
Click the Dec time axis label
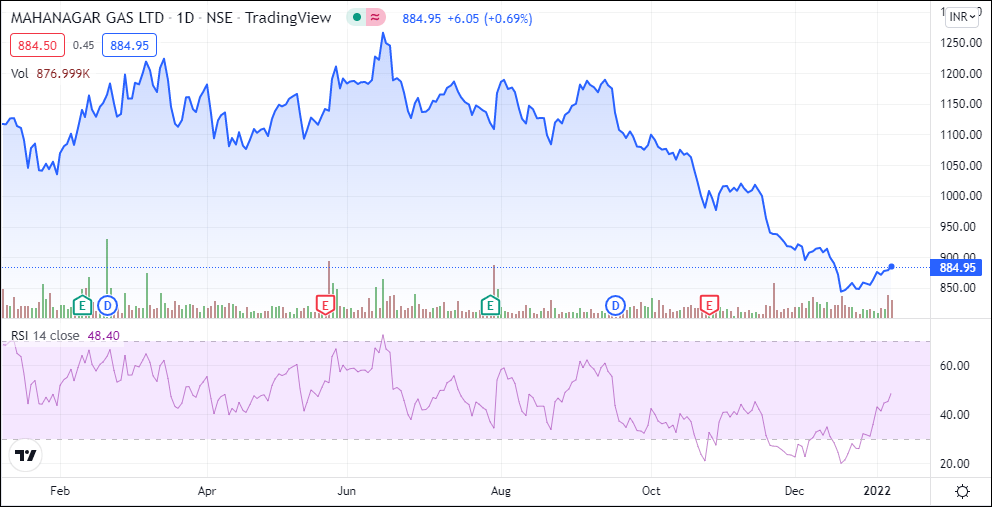click(795, 491)
